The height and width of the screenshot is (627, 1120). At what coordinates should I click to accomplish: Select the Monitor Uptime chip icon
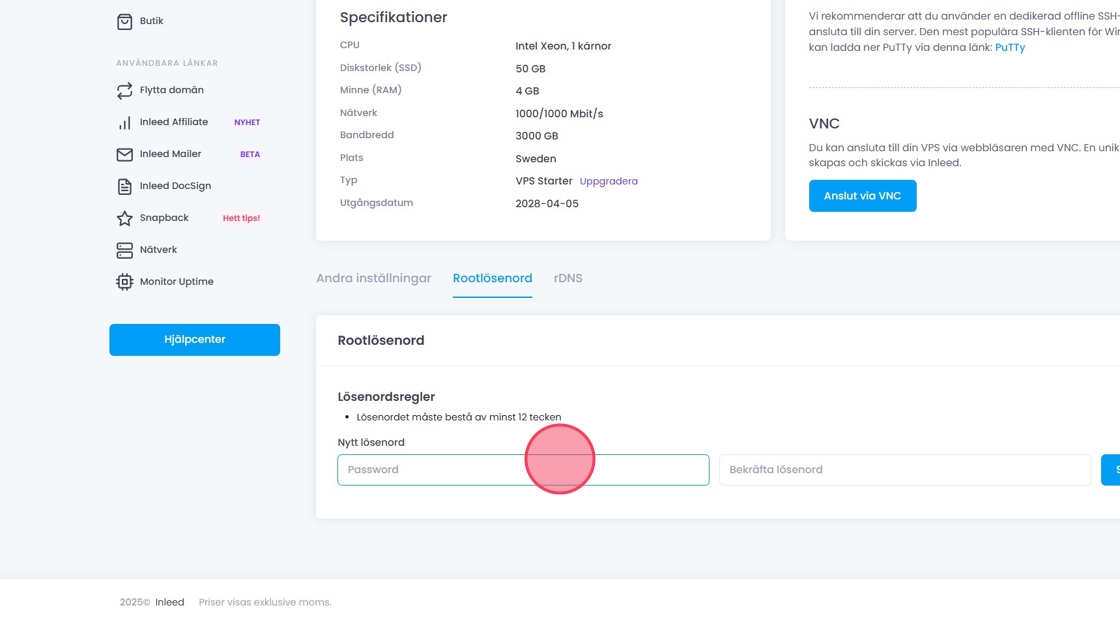click(124, 282)
